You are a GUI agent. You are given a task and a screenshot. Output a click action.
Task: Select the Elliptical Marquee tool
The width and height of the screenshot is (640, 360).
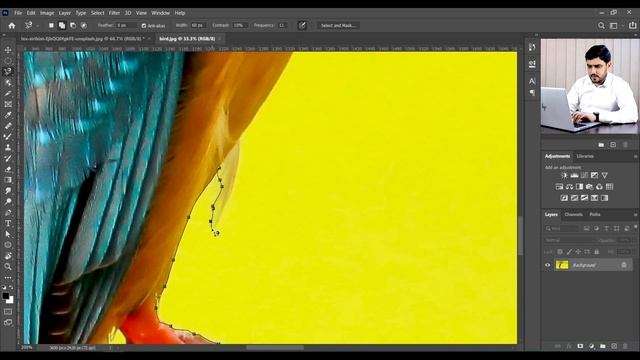coord(8,61)
